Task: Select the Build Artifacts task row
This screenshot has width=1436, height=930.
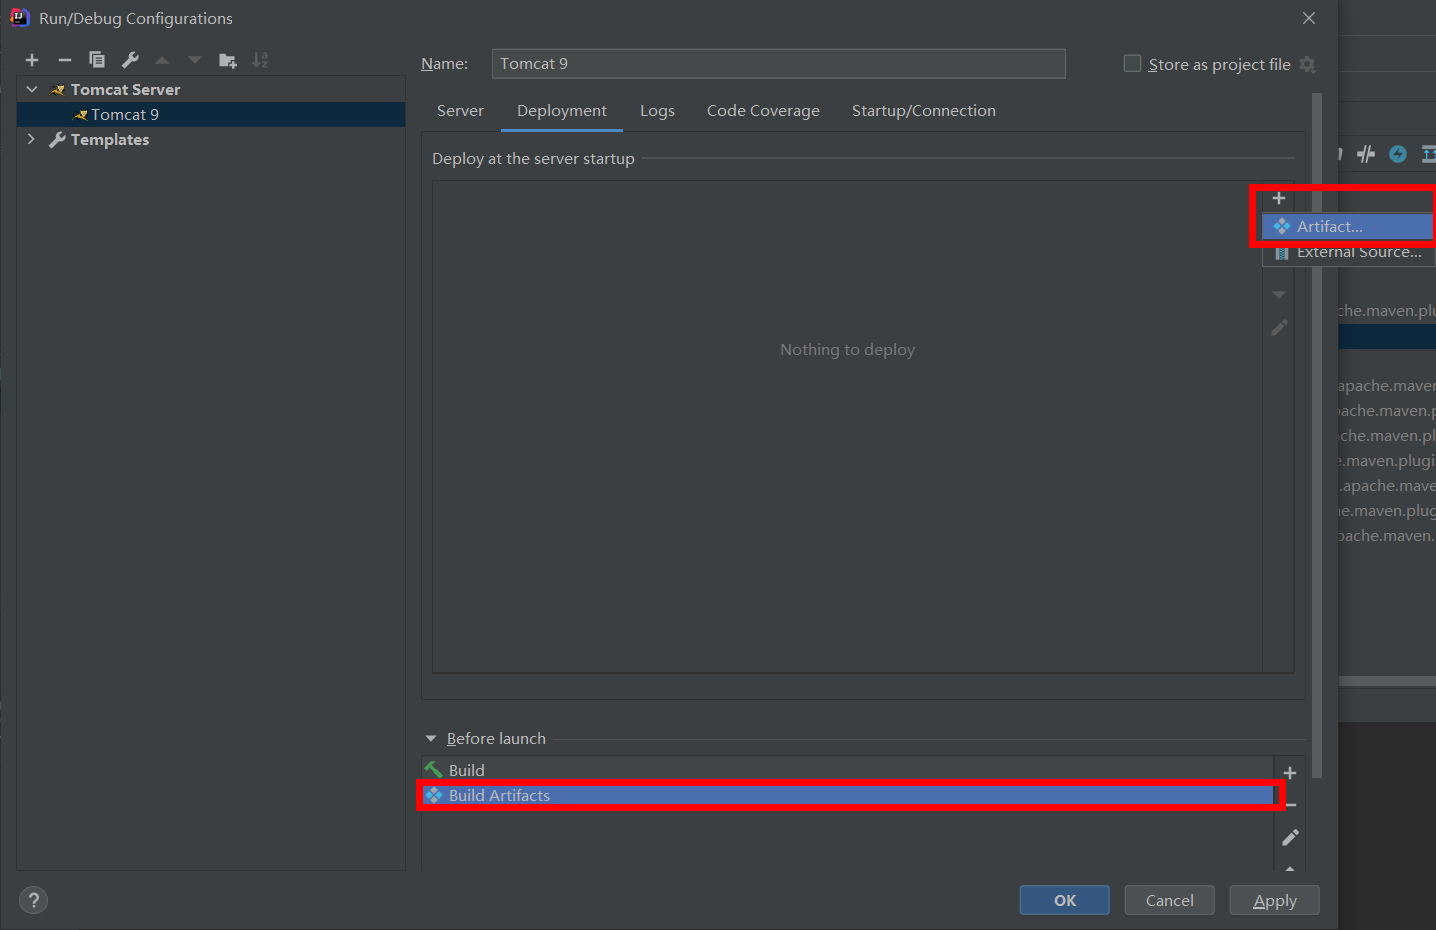Action: click(847, 796)
